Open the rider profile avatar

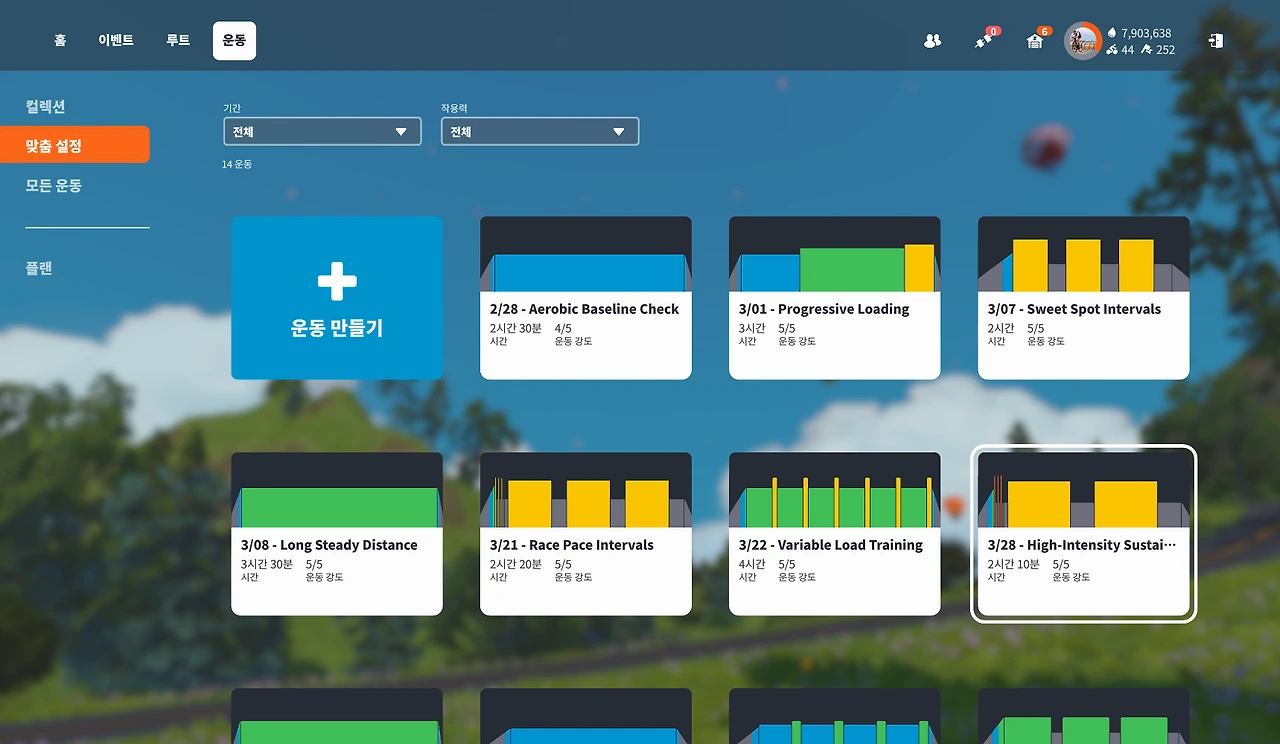1082,41
